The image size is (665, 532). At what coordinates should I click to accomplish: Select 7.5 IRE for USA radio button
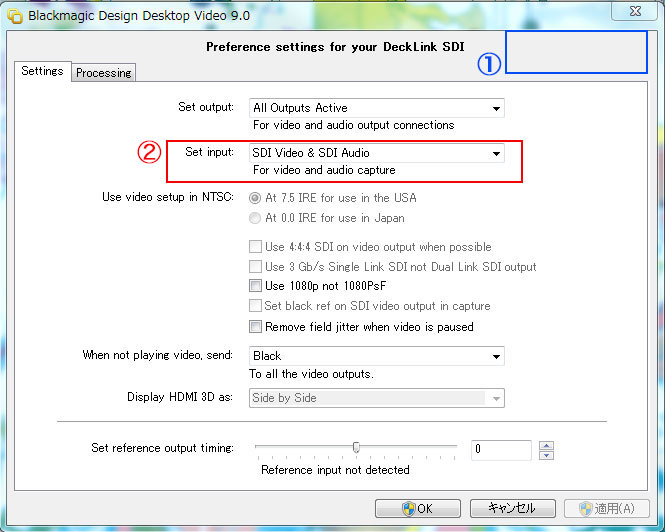(255, 198)
